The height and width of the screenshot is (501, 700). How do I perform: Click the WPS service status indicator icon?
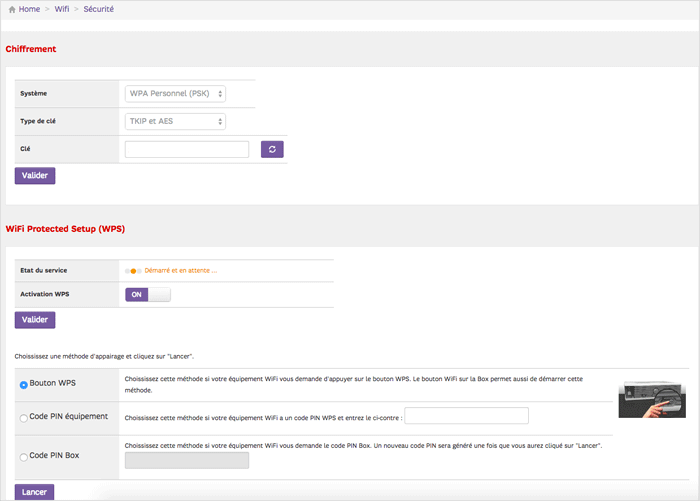tap(133, 270)
